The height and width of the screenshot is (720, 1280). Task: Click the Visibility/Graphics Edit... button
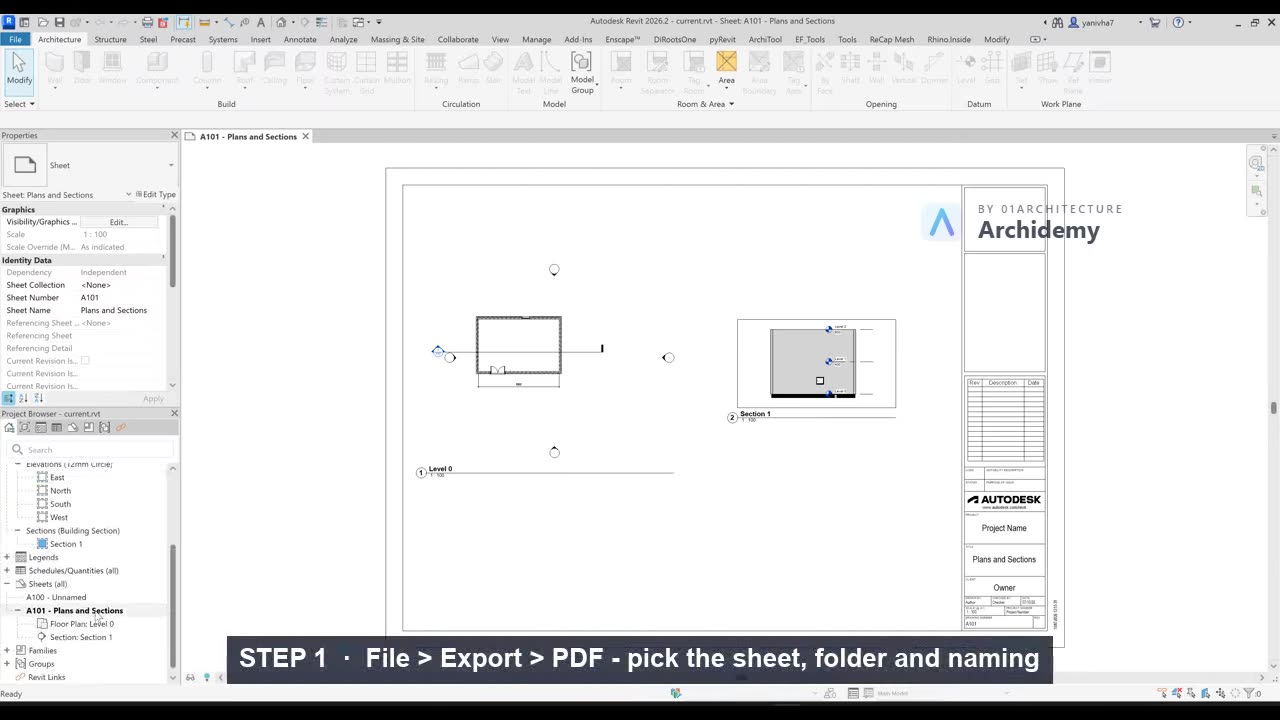[119, 222]
